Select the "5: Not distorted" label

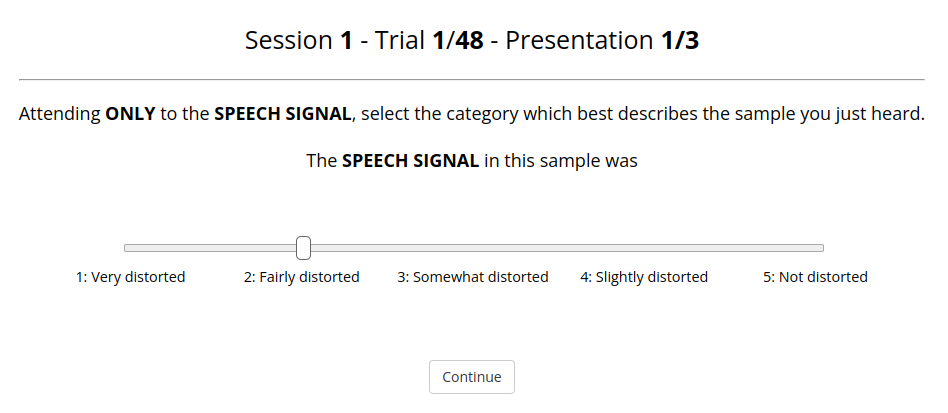click(815, 277)
